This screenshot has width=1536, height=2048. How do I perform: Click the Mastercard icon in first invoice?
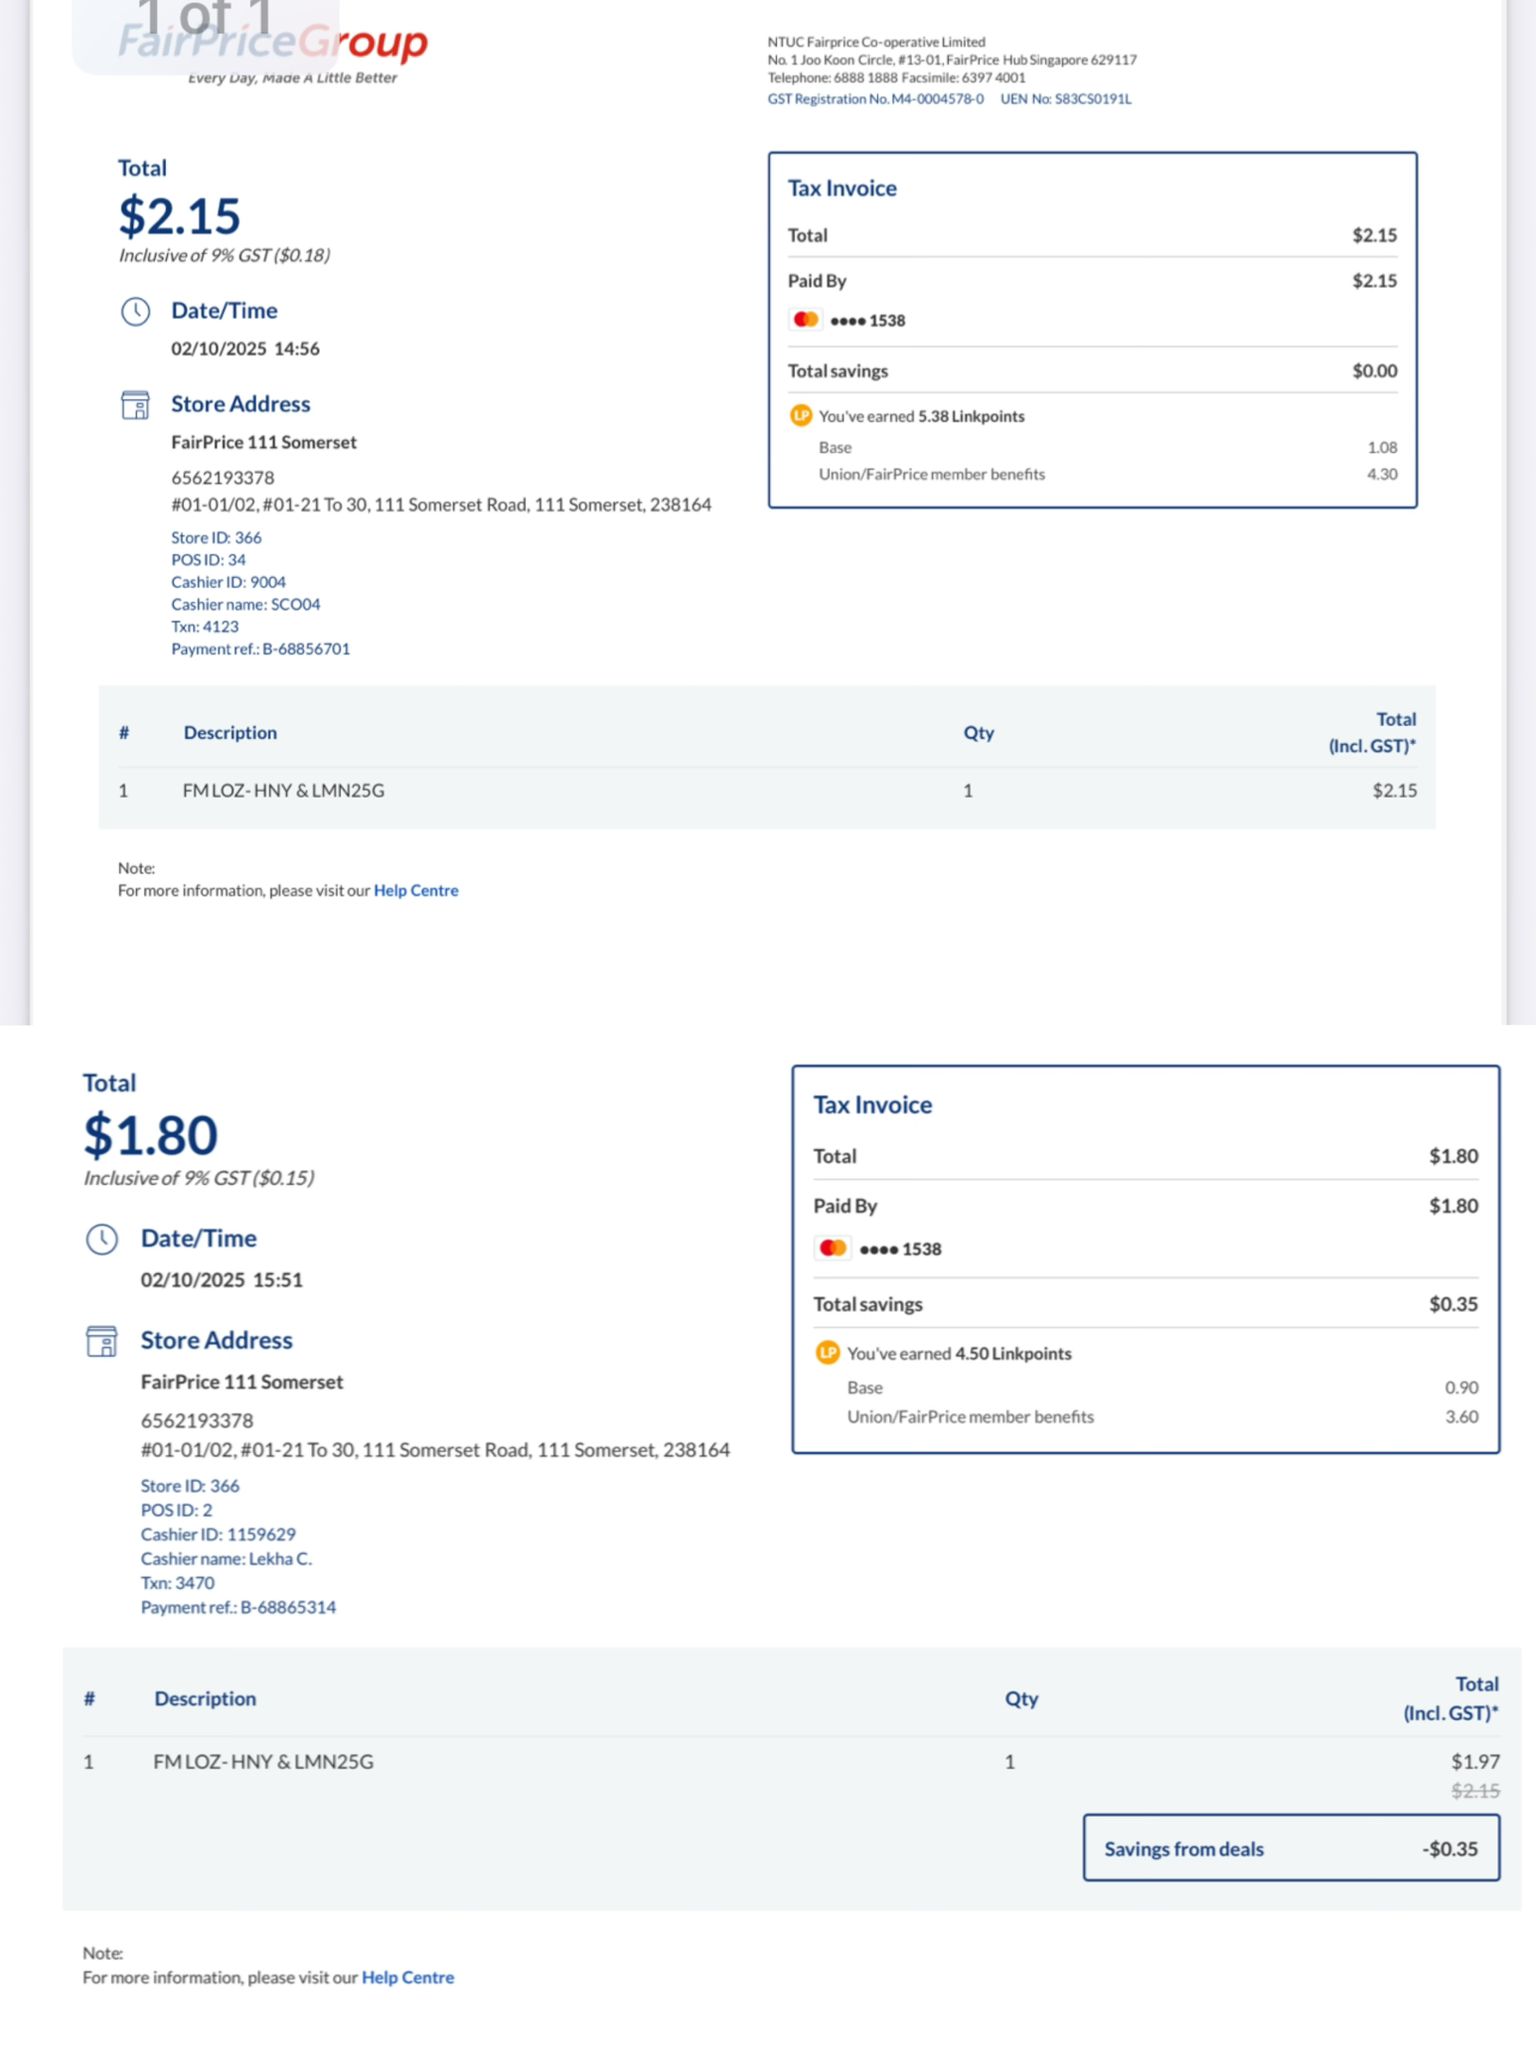pos(806,320)
